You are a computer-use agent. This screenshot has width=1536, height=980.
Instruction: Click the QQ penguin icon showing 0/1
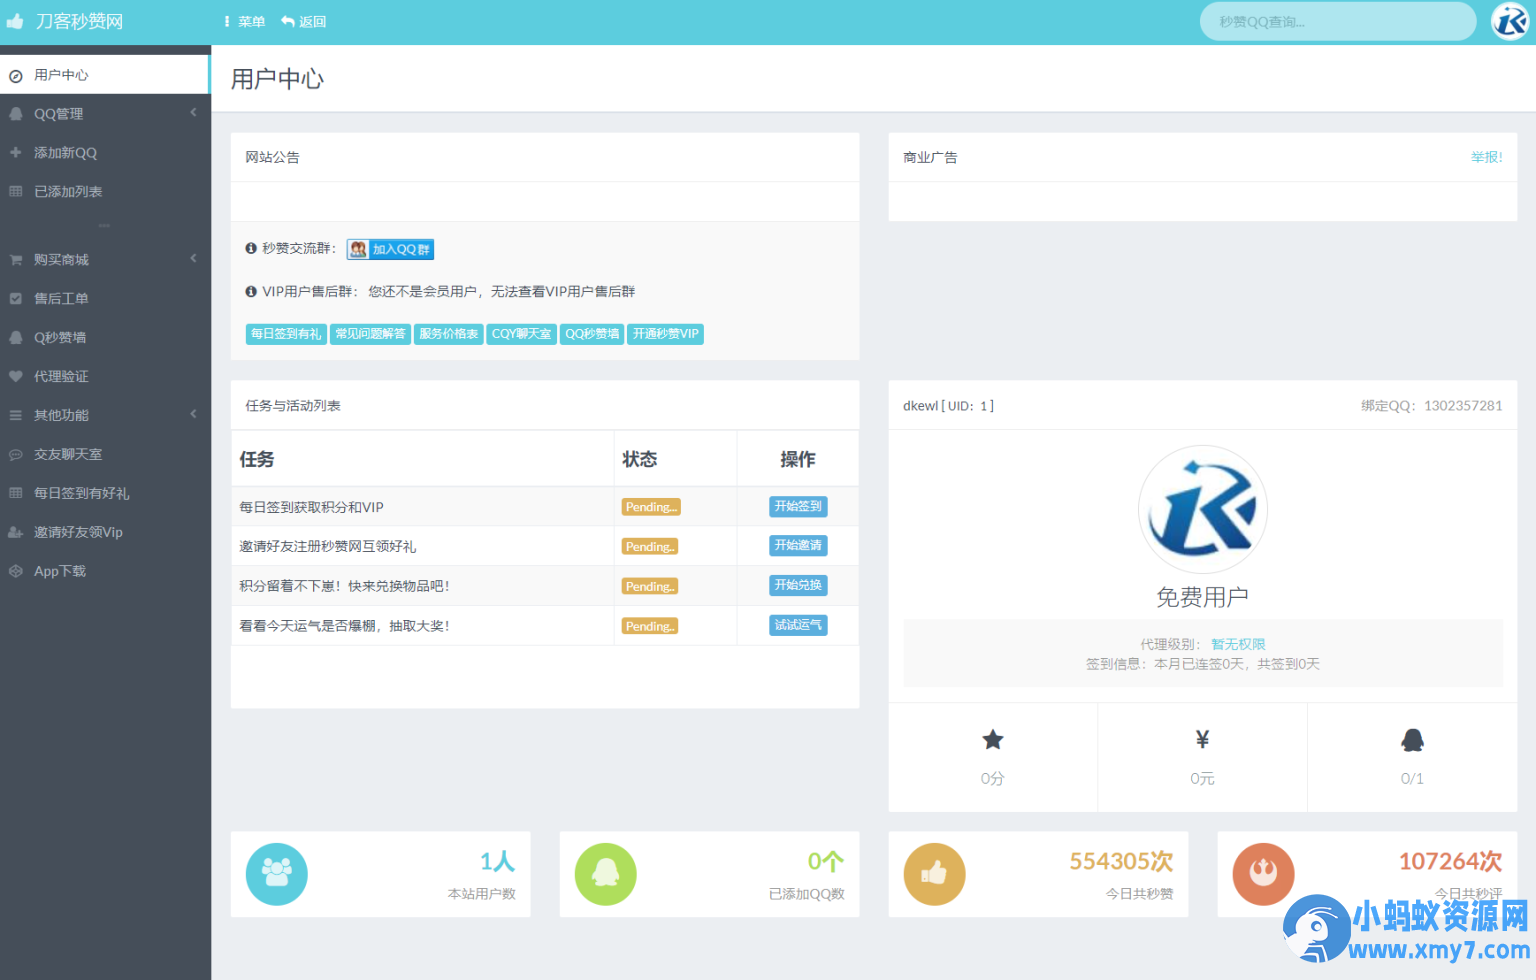[x=1412, y=740]
